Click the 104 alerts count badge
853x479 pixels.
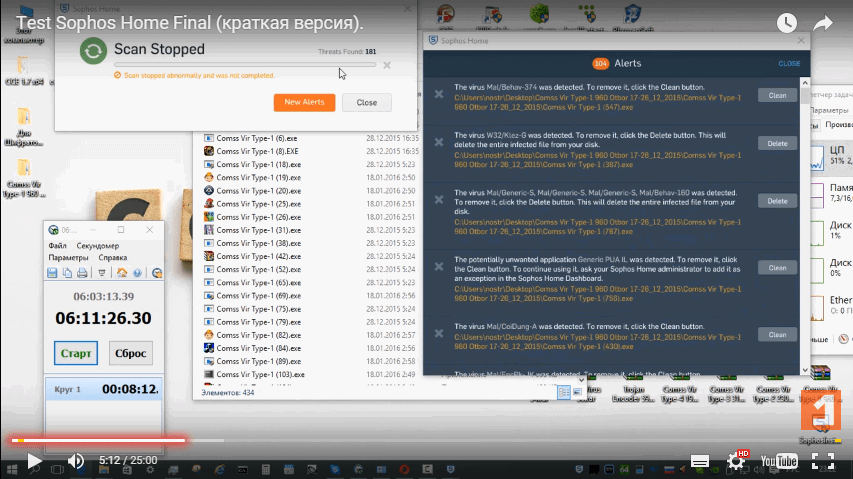coord(601,64)
